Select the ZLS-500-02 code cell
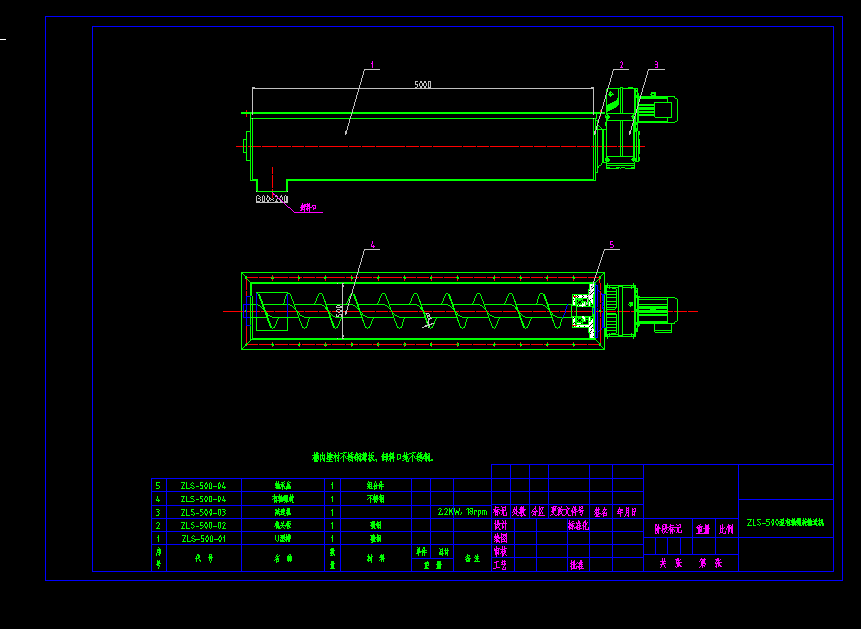Viewport: 861px width, 629px height. click(204, 526)
